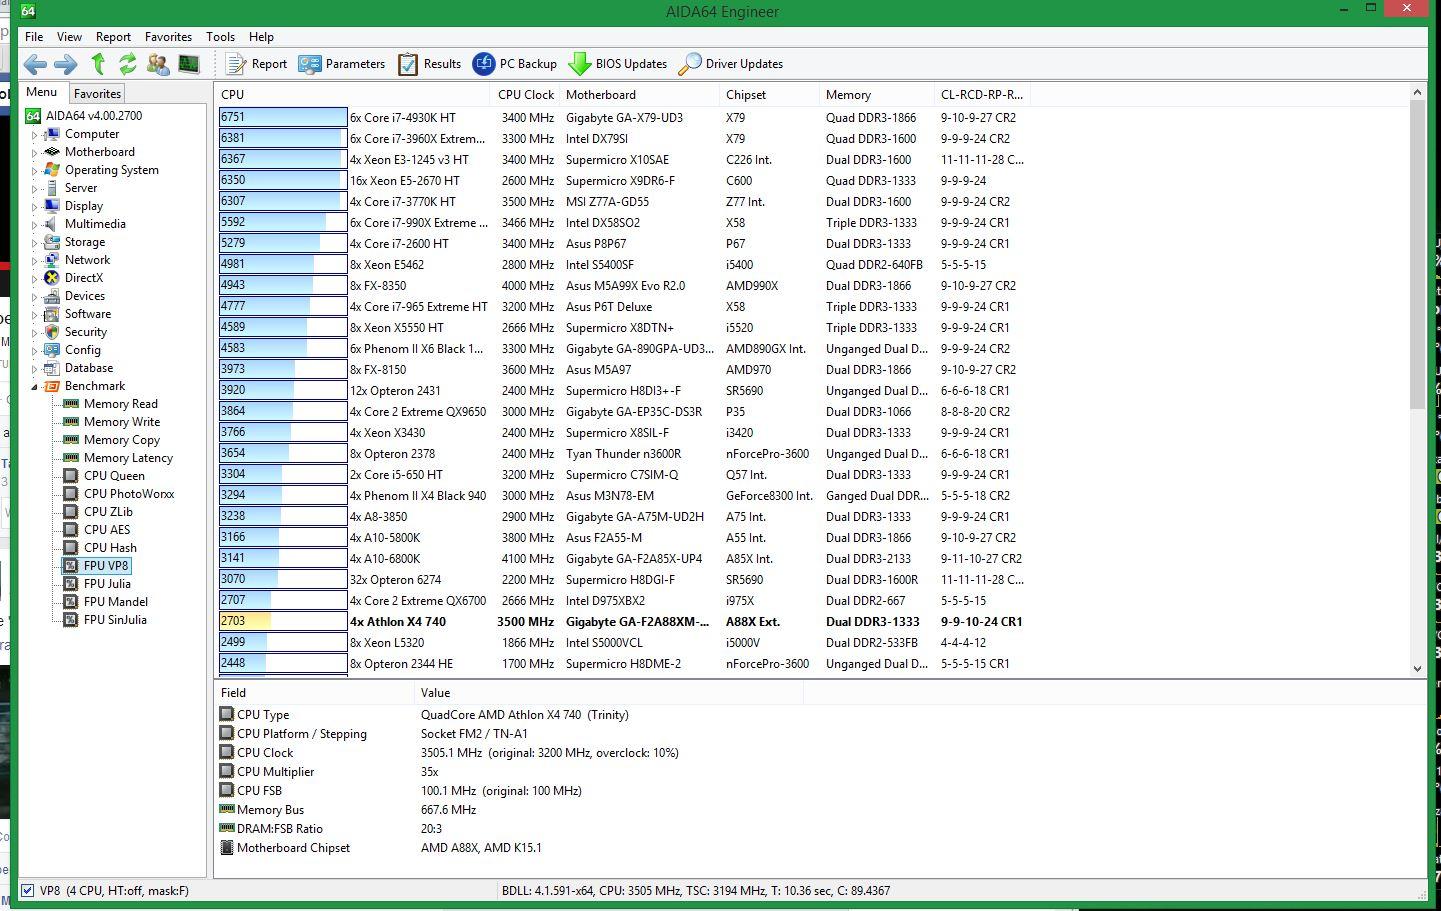This screenshot has width=1441, height=911.
Task: Expand the Computer tree node
Action: coord(34,134)
